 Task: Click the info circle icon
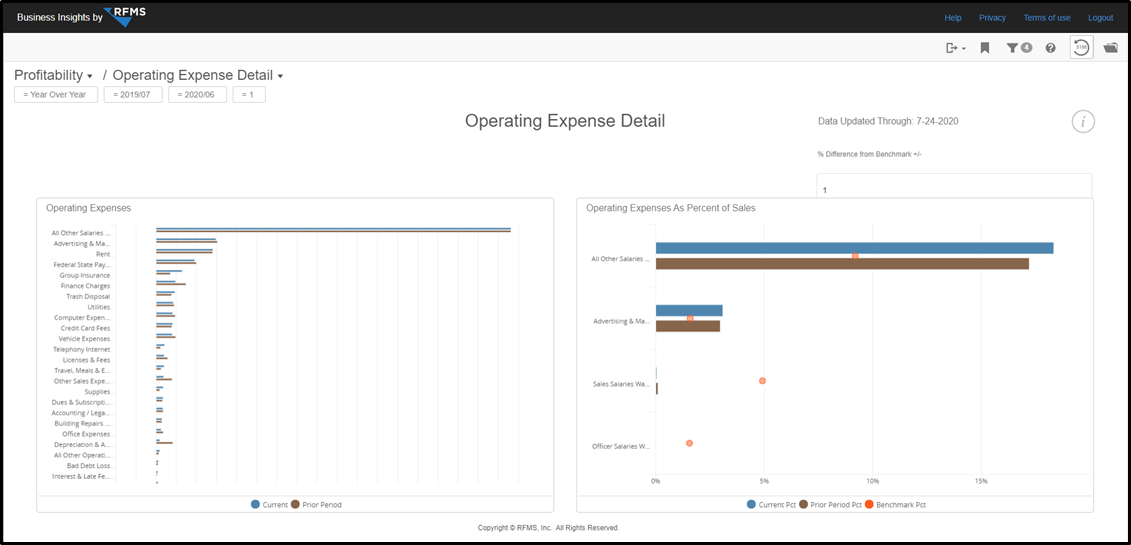pyautogui.click(x=1083, y=122)
